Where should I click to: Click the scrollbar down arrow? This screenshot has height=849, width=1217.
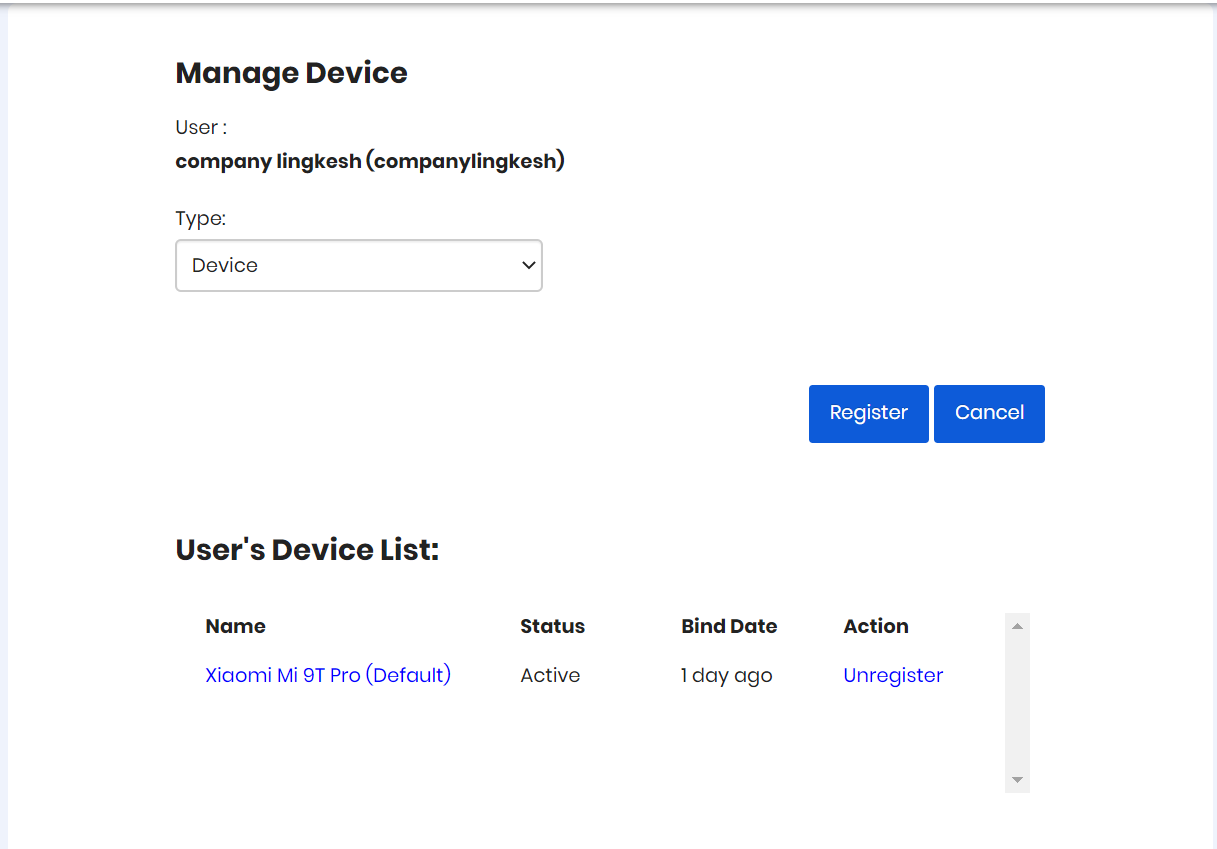pos(1016,779)
